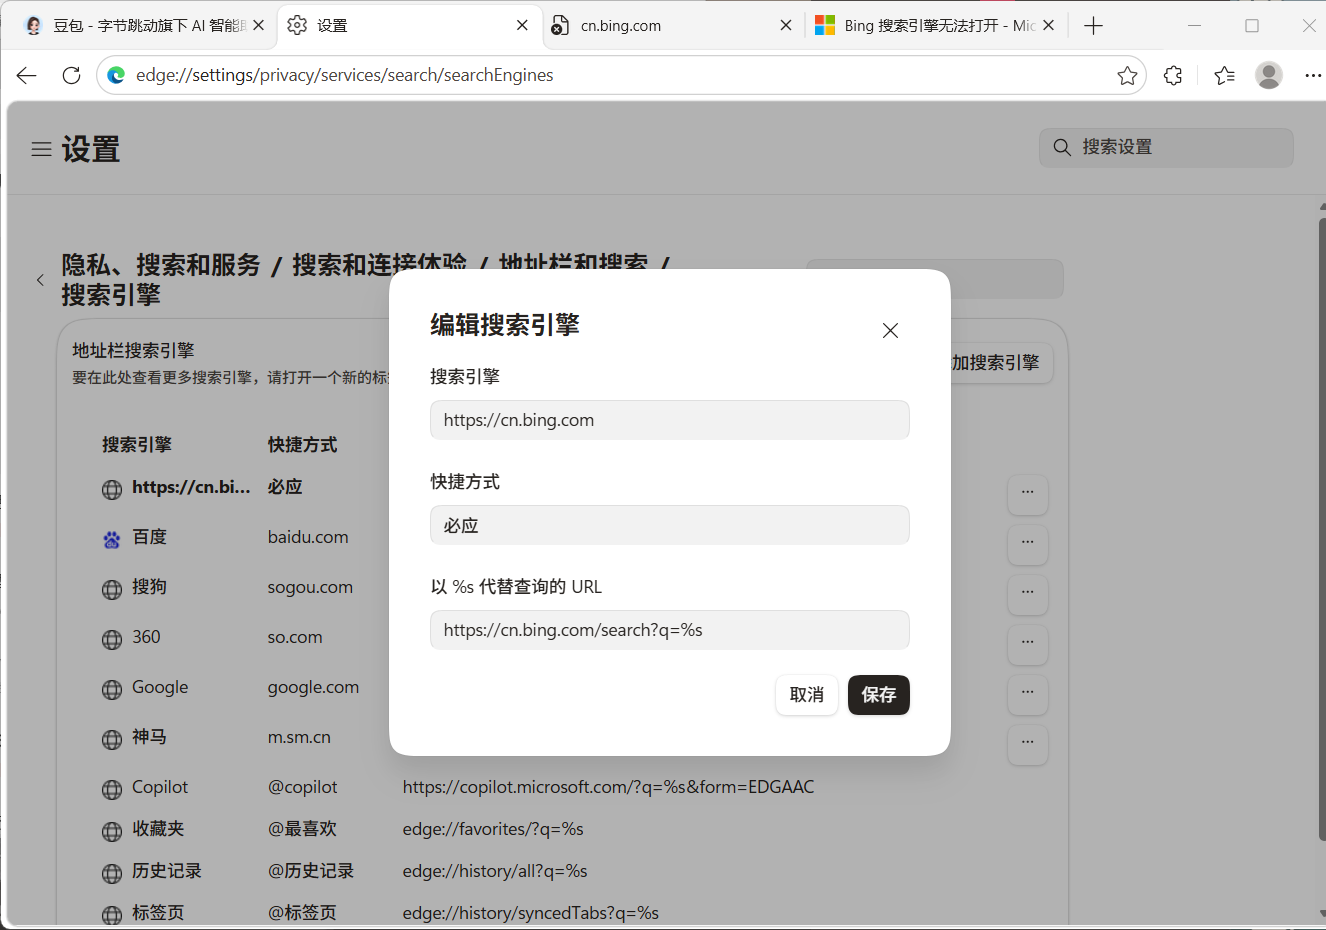Go back using breadcrumb chevron
Screen dimensions: 1326x930
40,280
